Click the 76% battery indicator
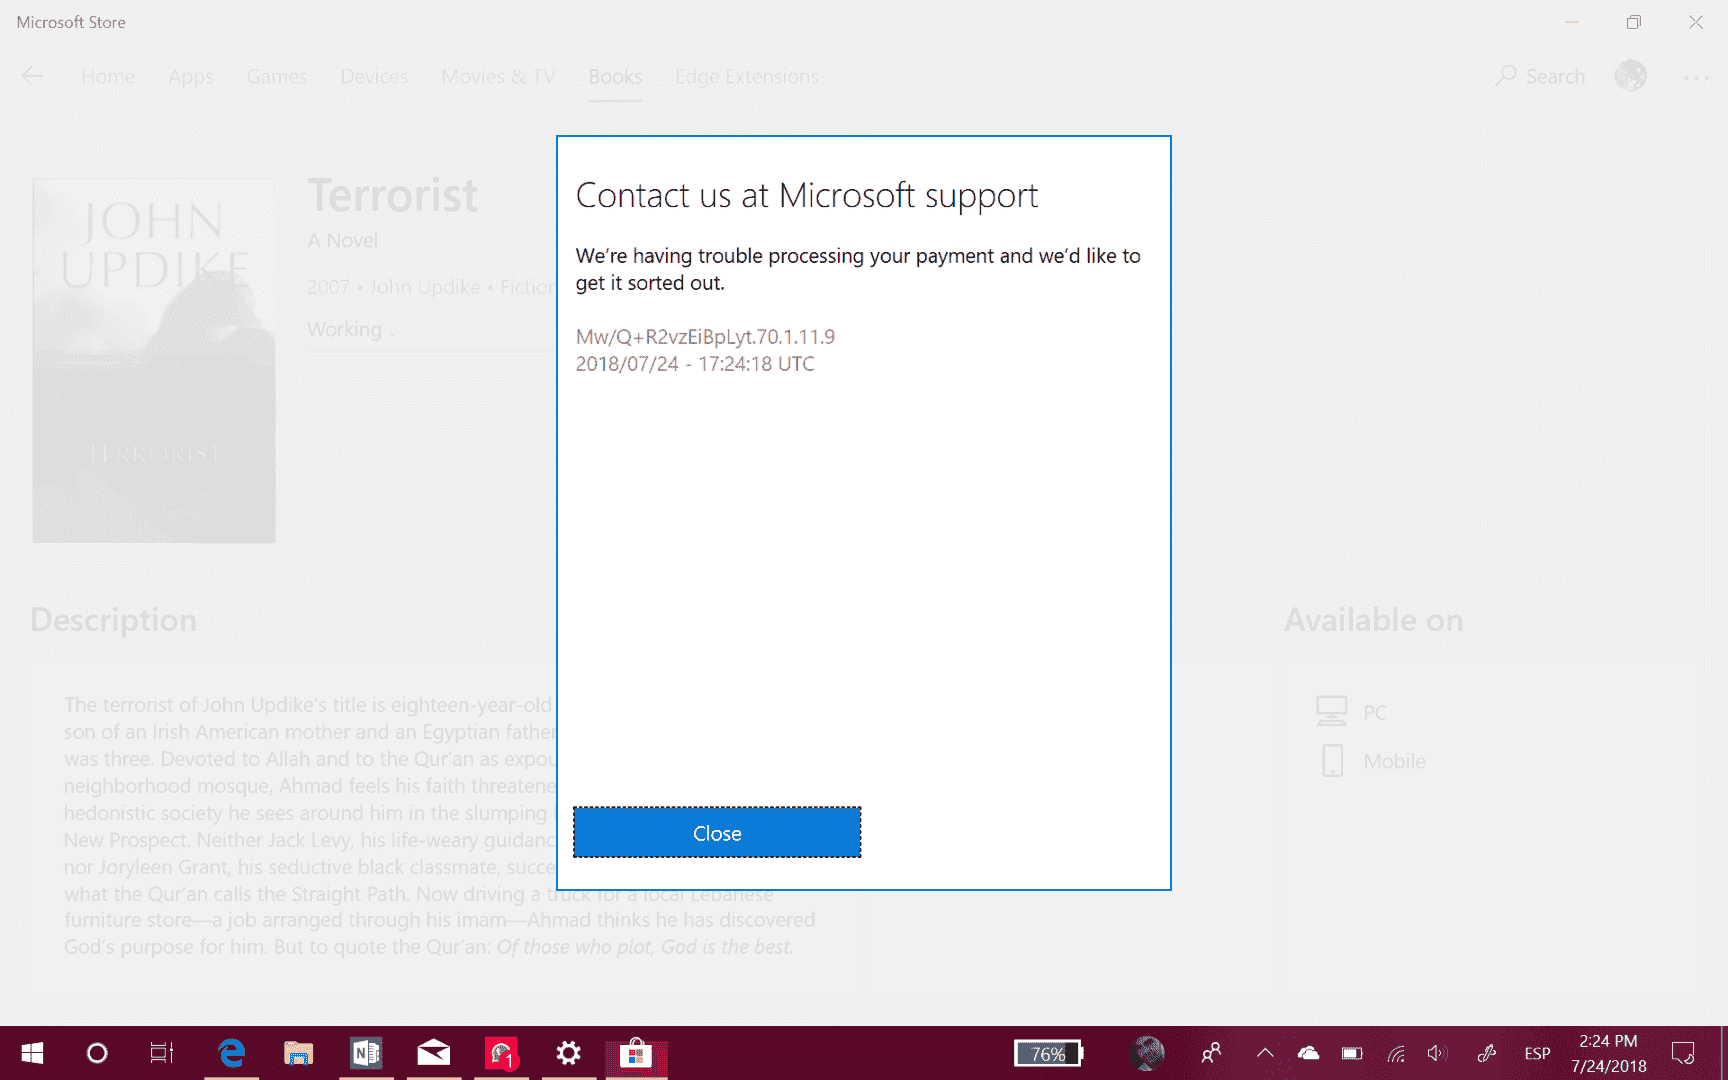 1048,1053
